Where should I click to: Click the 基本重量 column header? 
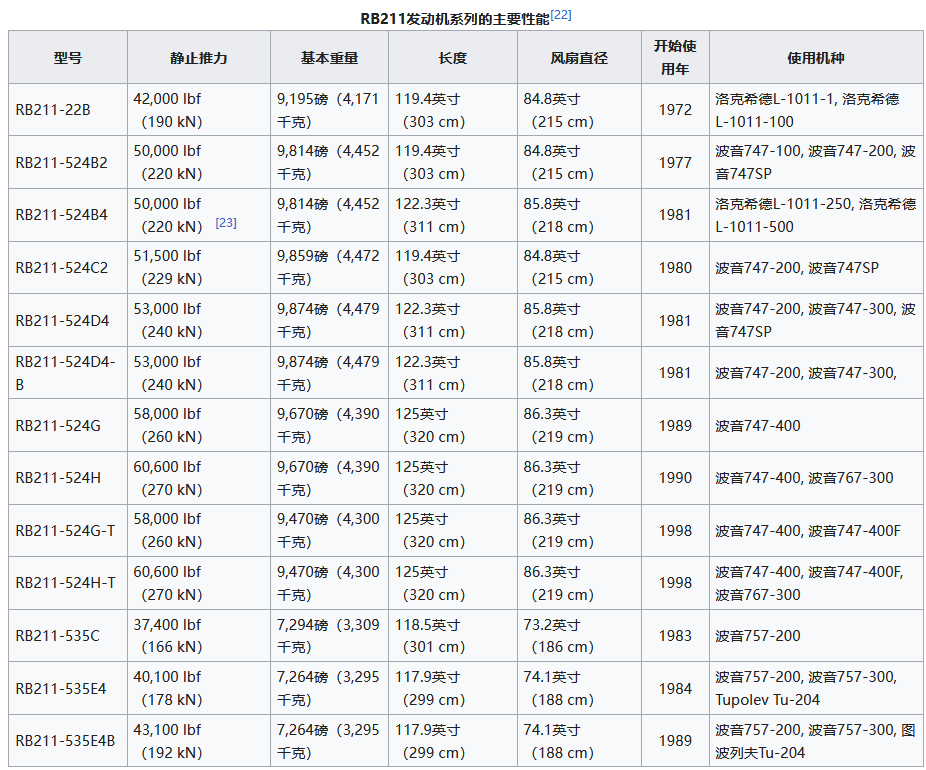coord(329,57)
